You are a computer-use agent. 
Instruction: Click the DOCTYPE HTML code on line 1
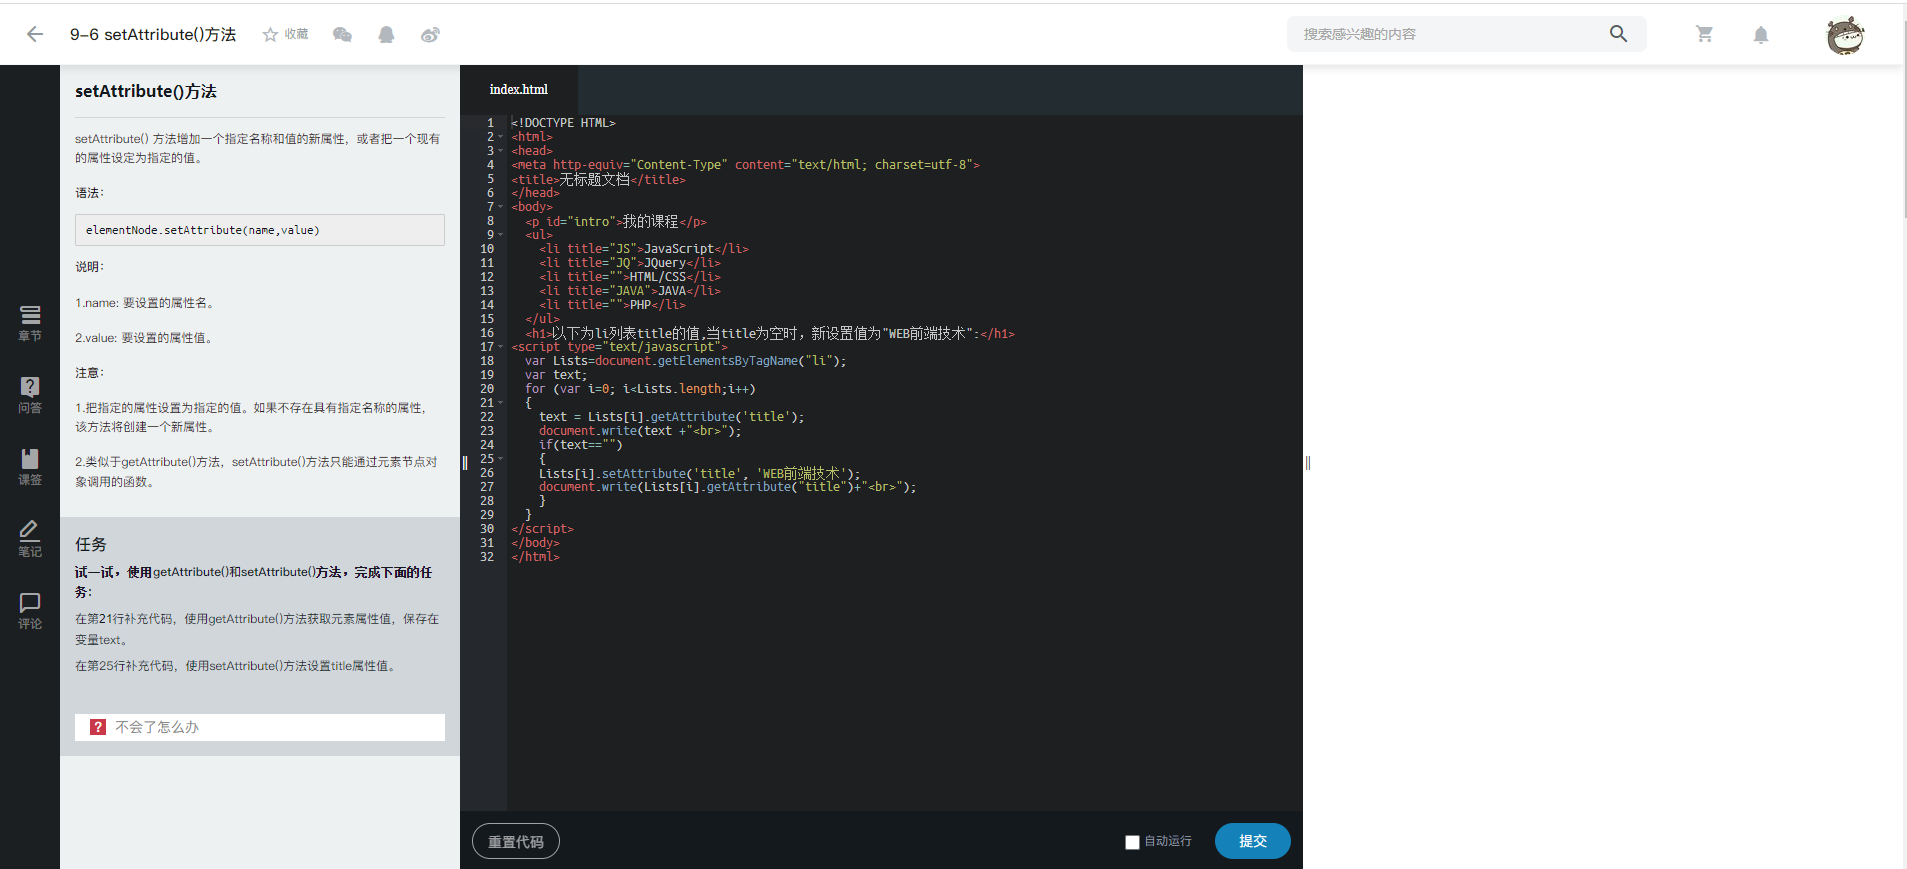564,123
